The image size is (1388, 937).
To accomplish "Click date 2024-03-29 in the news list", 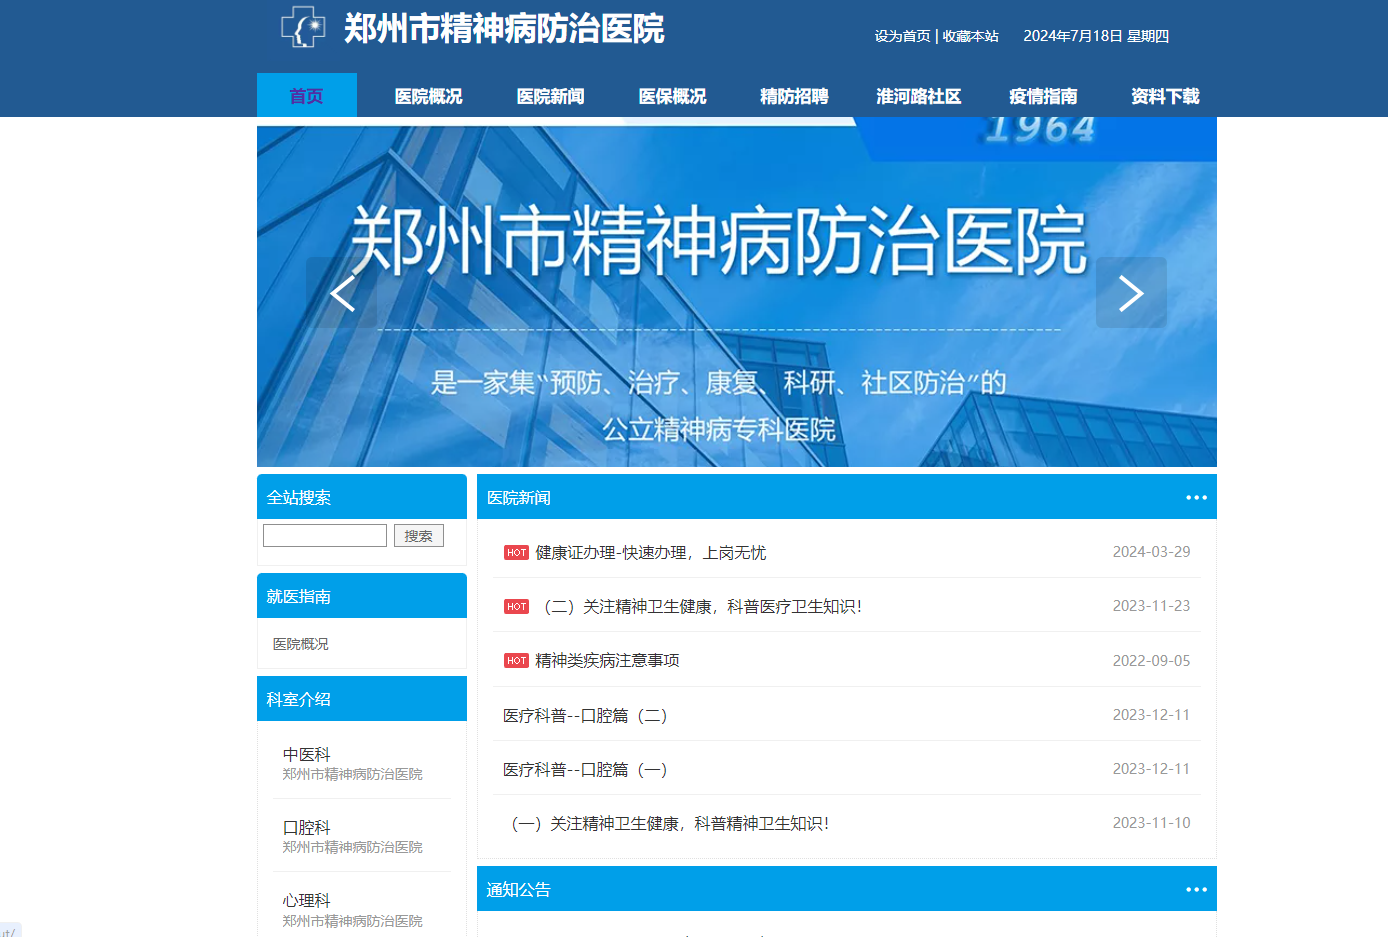I will click(x=1151, y=552).
